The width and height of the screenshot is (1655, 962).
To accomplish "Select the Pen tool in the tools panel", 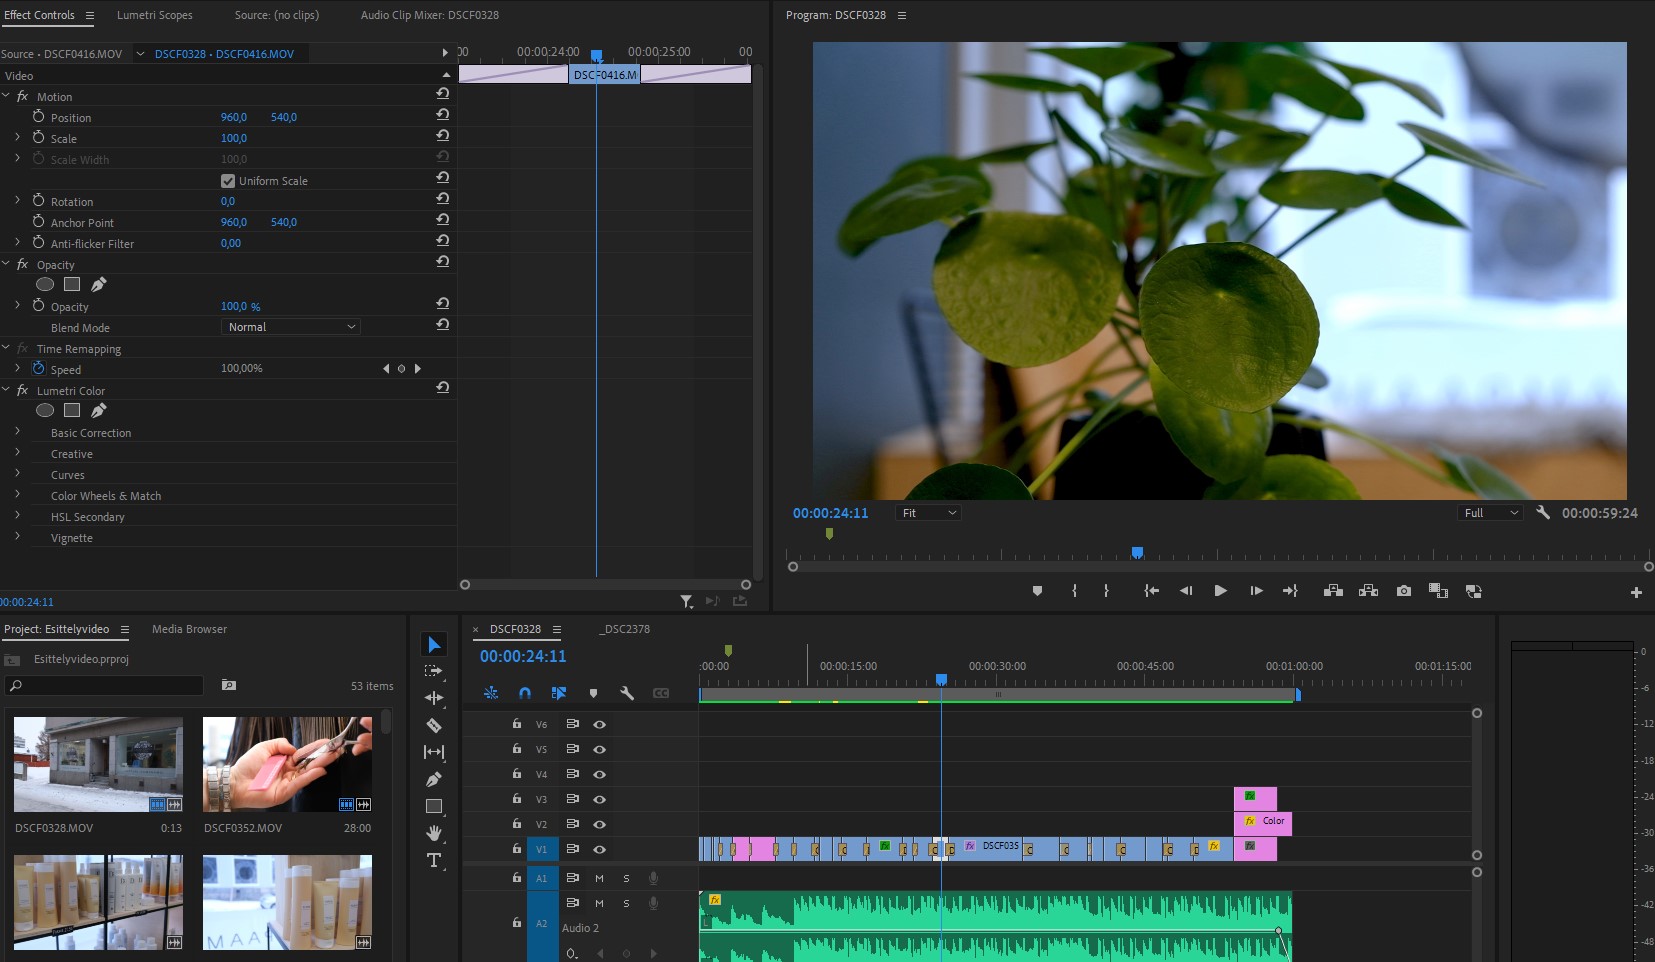I will coord(434,779).
